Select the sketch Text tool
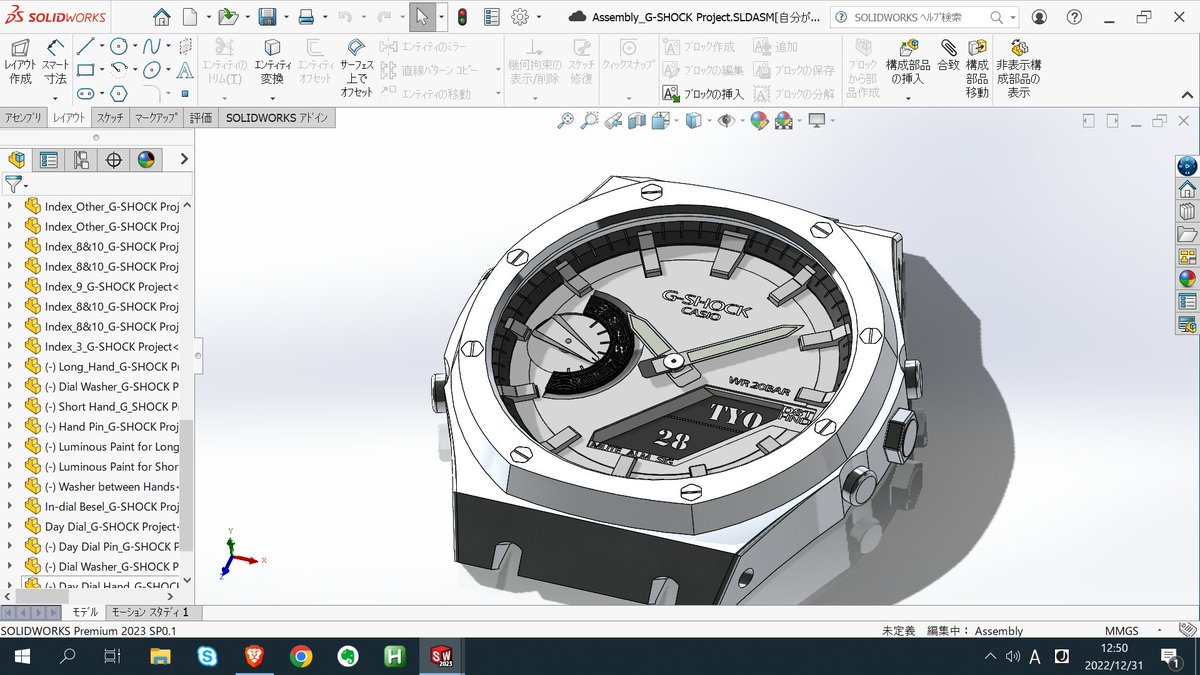 pos(184,70)
